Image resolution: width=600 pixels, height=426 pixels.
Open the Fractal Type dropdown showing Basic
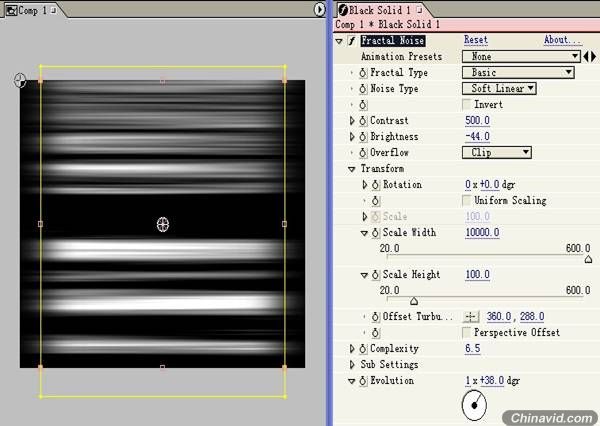point(518,72)
